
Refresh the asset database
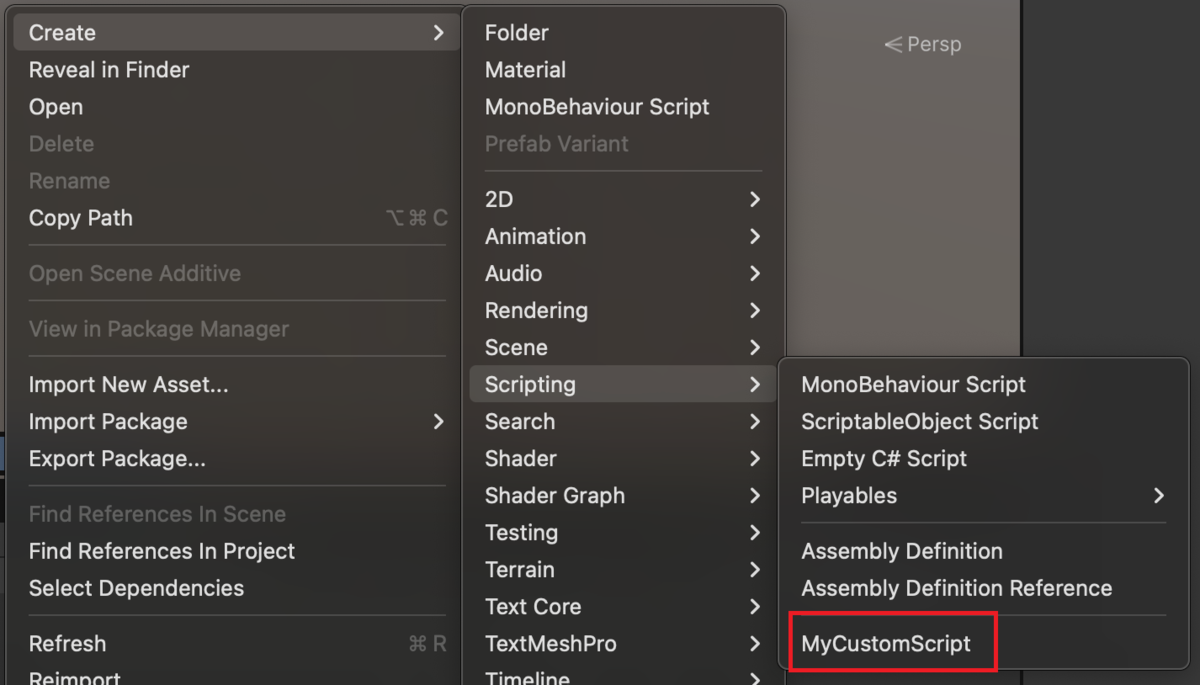(x=67, y=643)
